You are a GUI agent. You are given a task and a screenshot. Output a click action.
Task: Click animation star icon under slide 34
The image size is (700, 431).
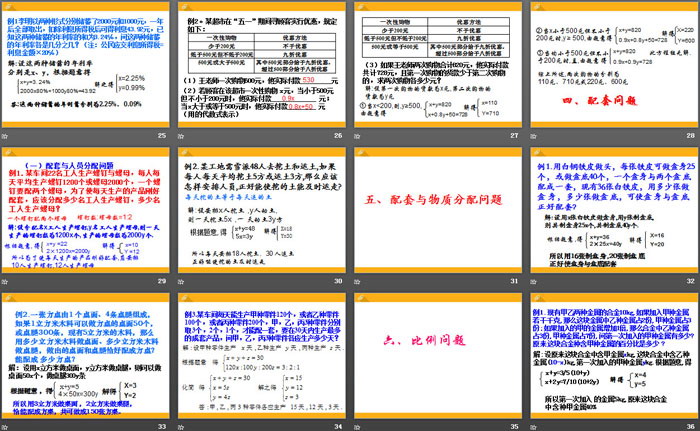[x=181, y=427]
